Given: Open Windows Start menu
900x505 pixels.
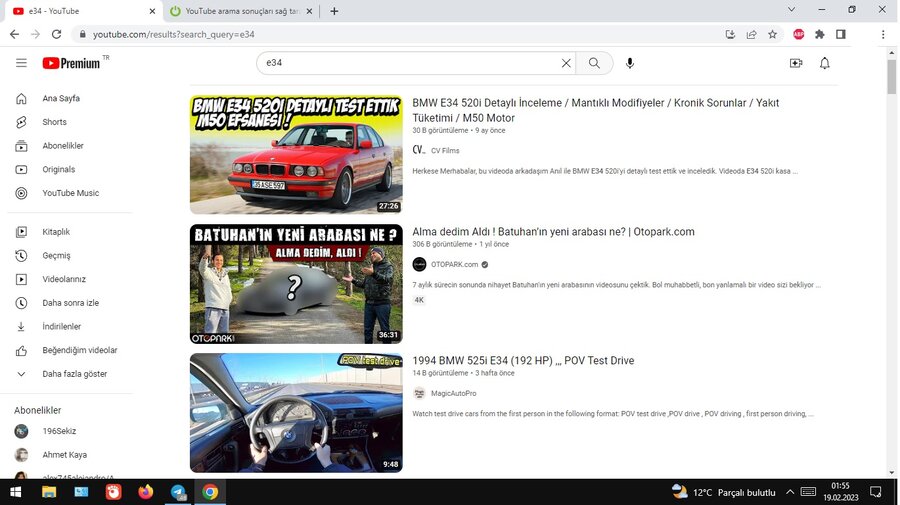Looking at the screenshot, I should [x=16, y=492].
